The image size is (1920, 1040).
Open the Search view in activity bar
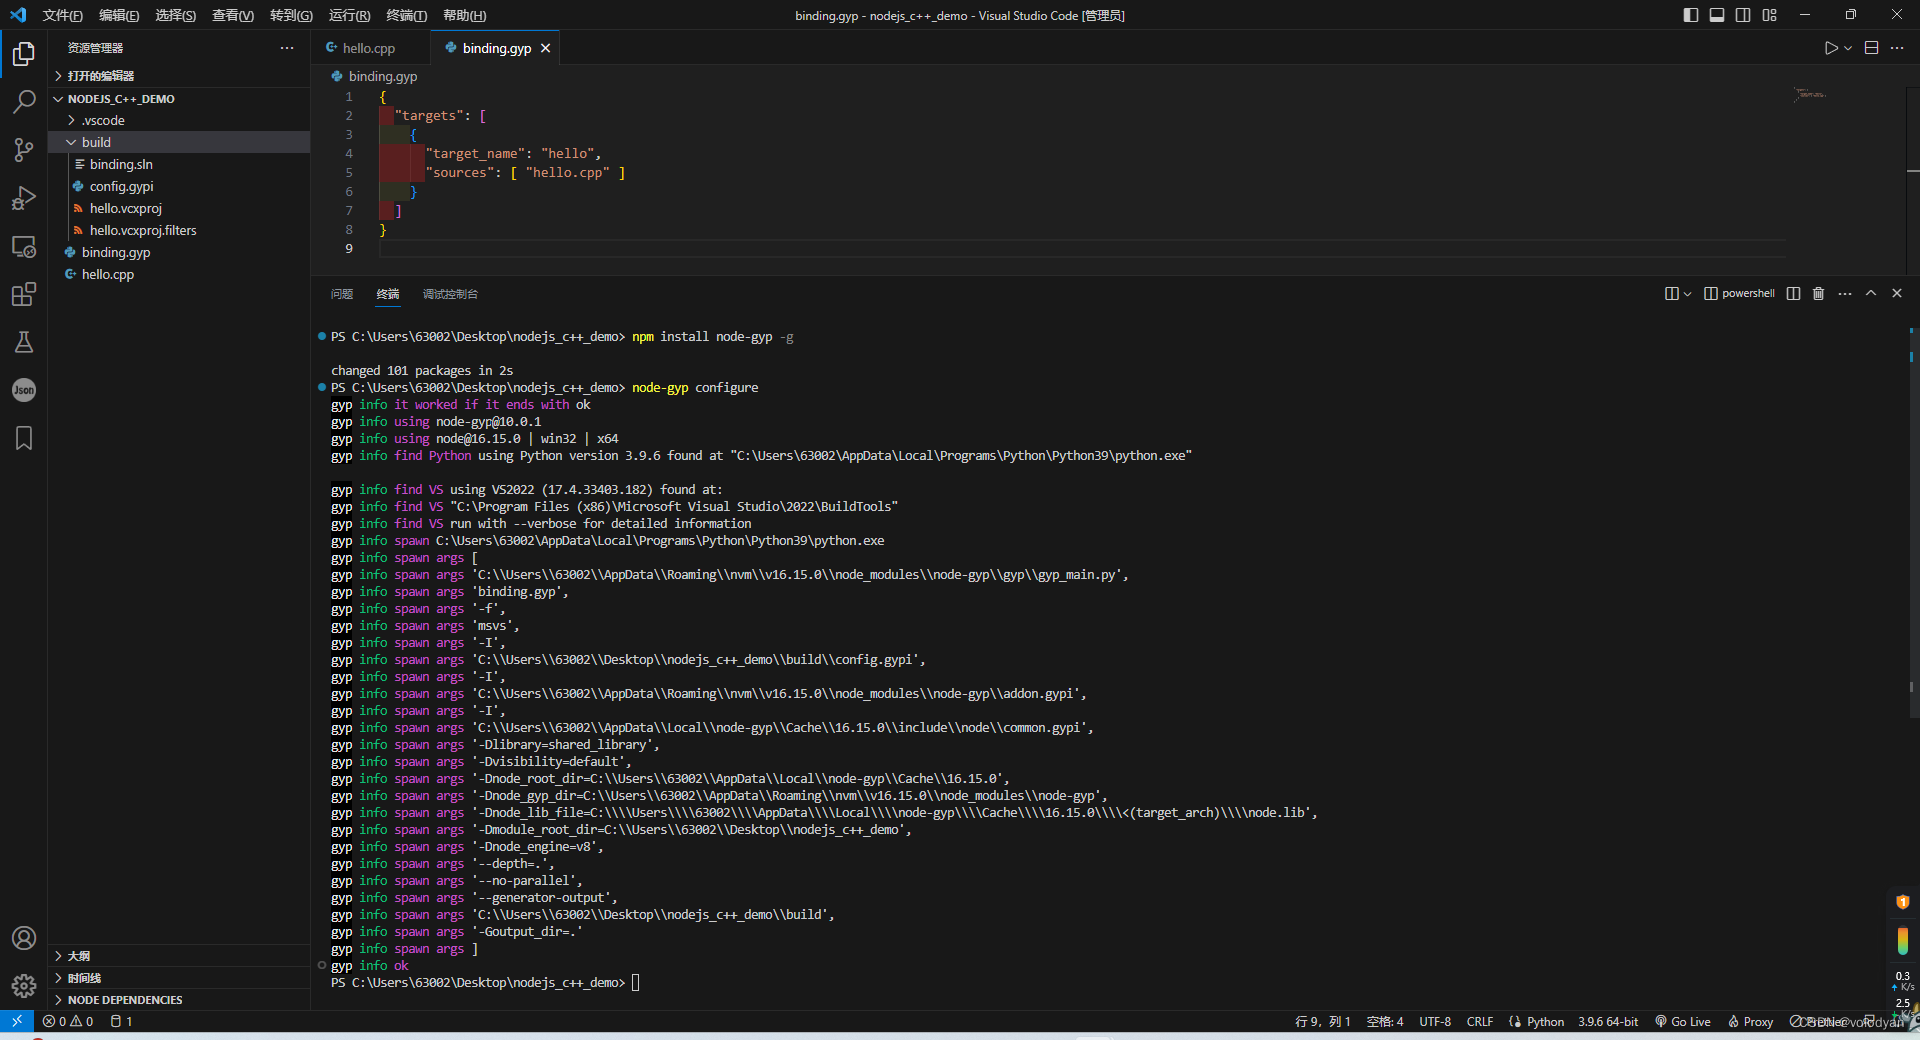24,102
